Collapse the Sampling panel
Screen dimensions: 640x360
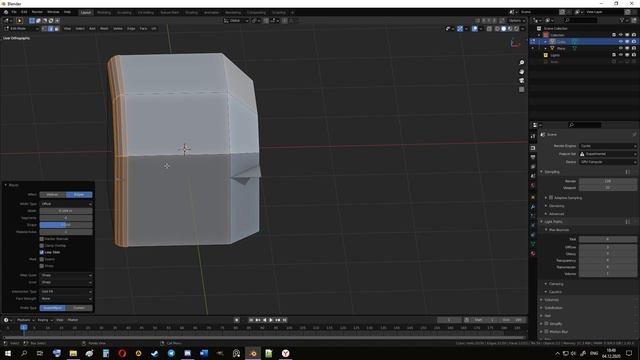pos(542,172)
